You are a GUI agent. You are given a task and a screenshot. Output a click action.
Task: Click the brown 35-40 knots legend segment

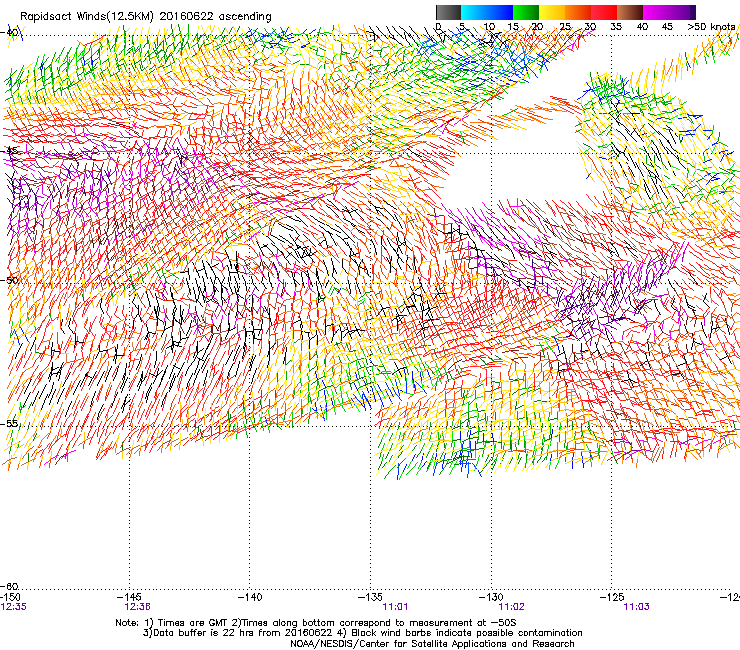pyautogui.click(x=630, y=12)
